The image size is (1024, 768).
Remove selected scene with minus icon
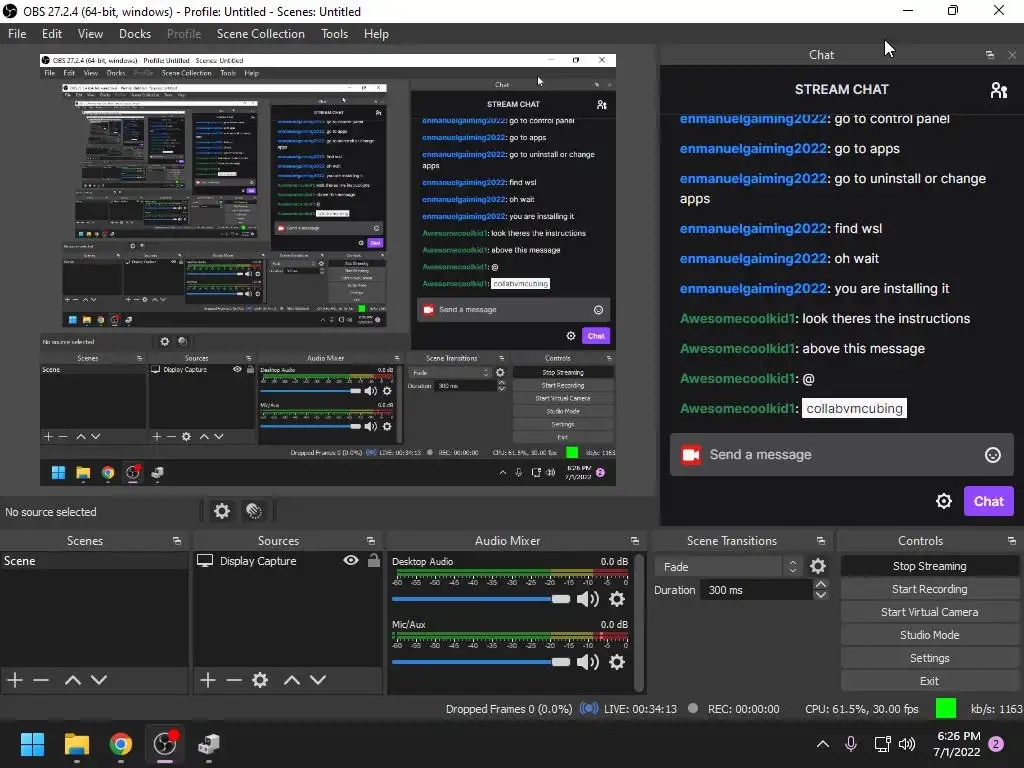41,680
